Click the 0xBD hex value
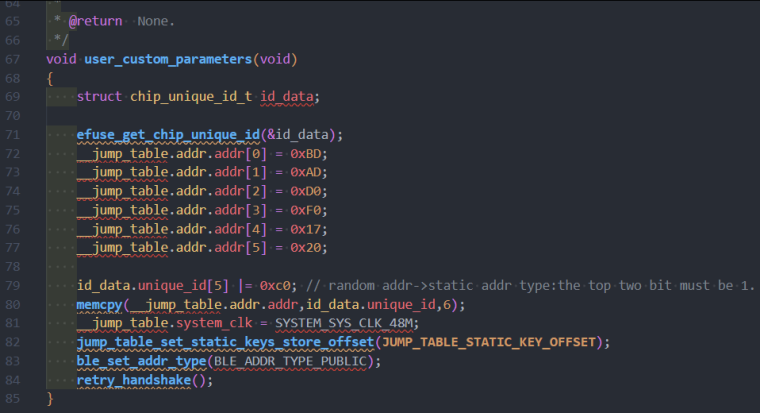 tap(307, 154)
